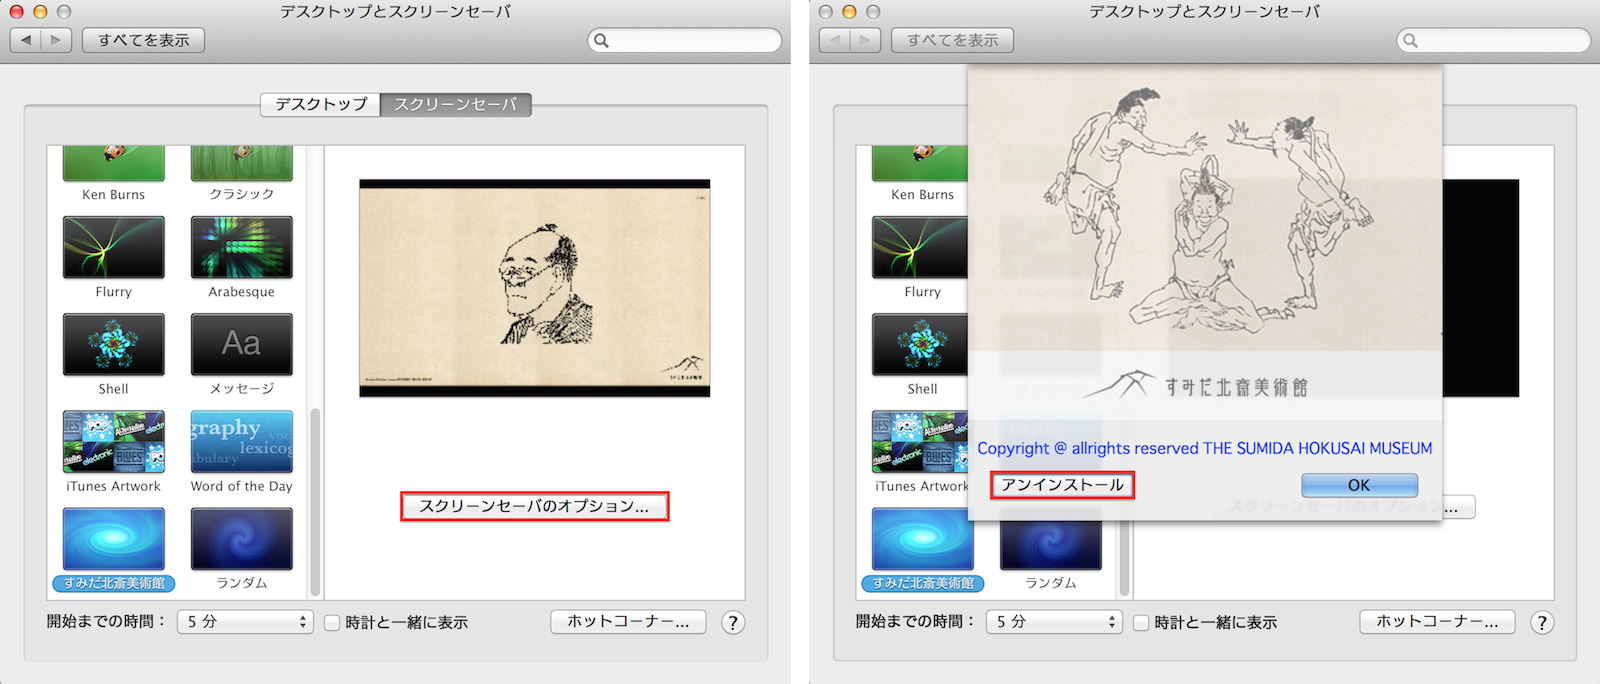
Task: Open スクリーンセーバのオプション button
Action: pos(534,506)
